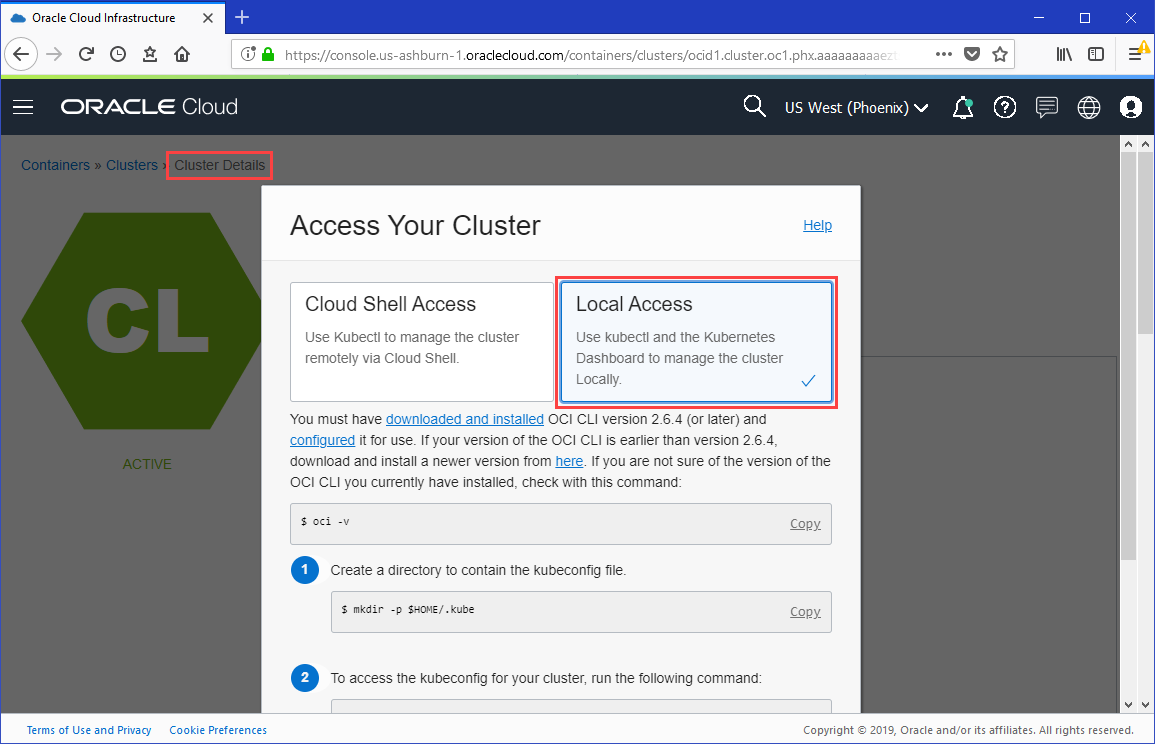Reload the page with refresh icon
The image size is (1155, 744).
pos(86,55)
